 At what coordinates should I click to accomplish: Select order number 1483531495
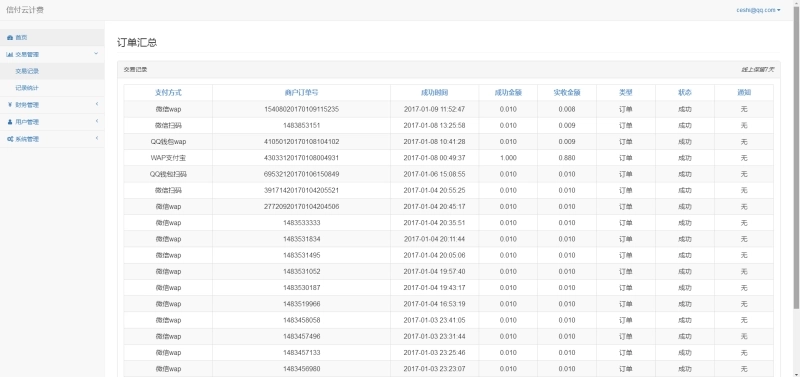pos(302,256)
